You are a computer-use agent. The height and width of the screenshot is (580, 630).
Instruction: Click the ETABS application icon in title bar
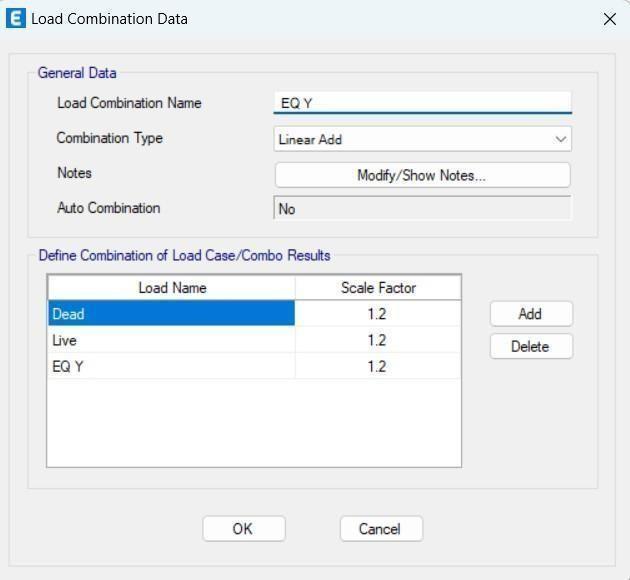(x=16, y=19)
